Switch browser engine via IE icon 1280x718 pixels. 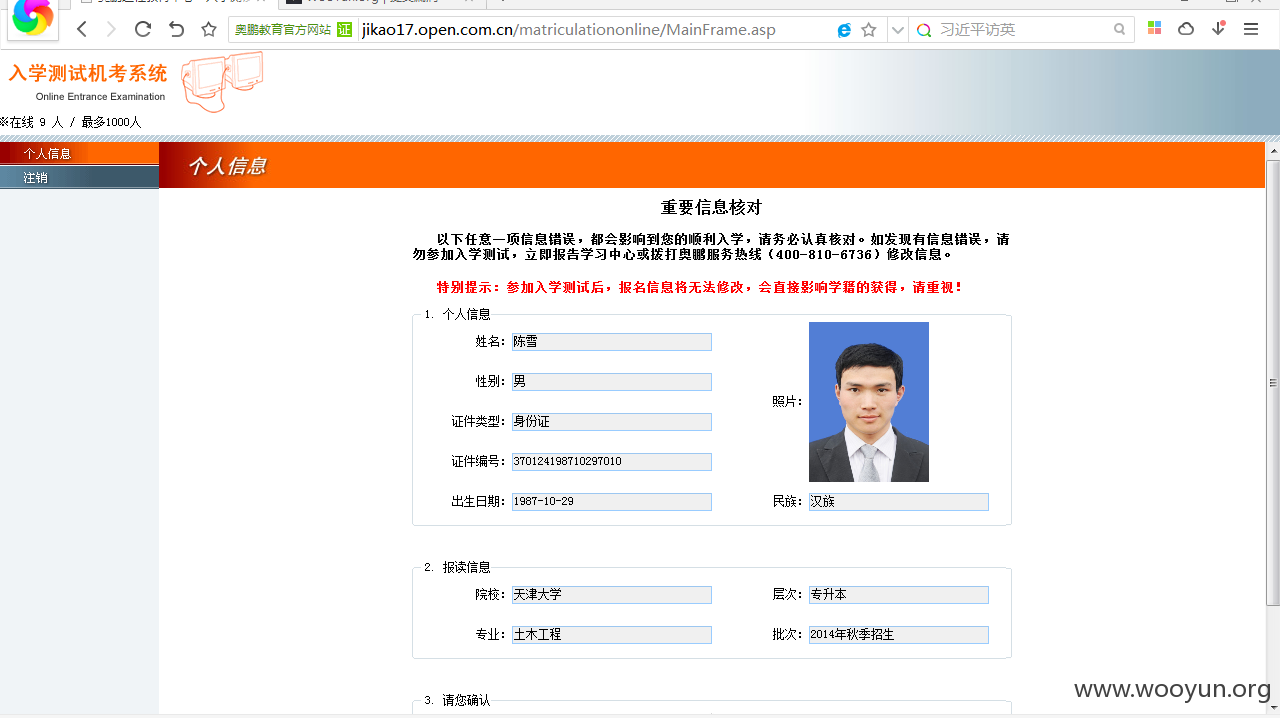tap(844, 30)
